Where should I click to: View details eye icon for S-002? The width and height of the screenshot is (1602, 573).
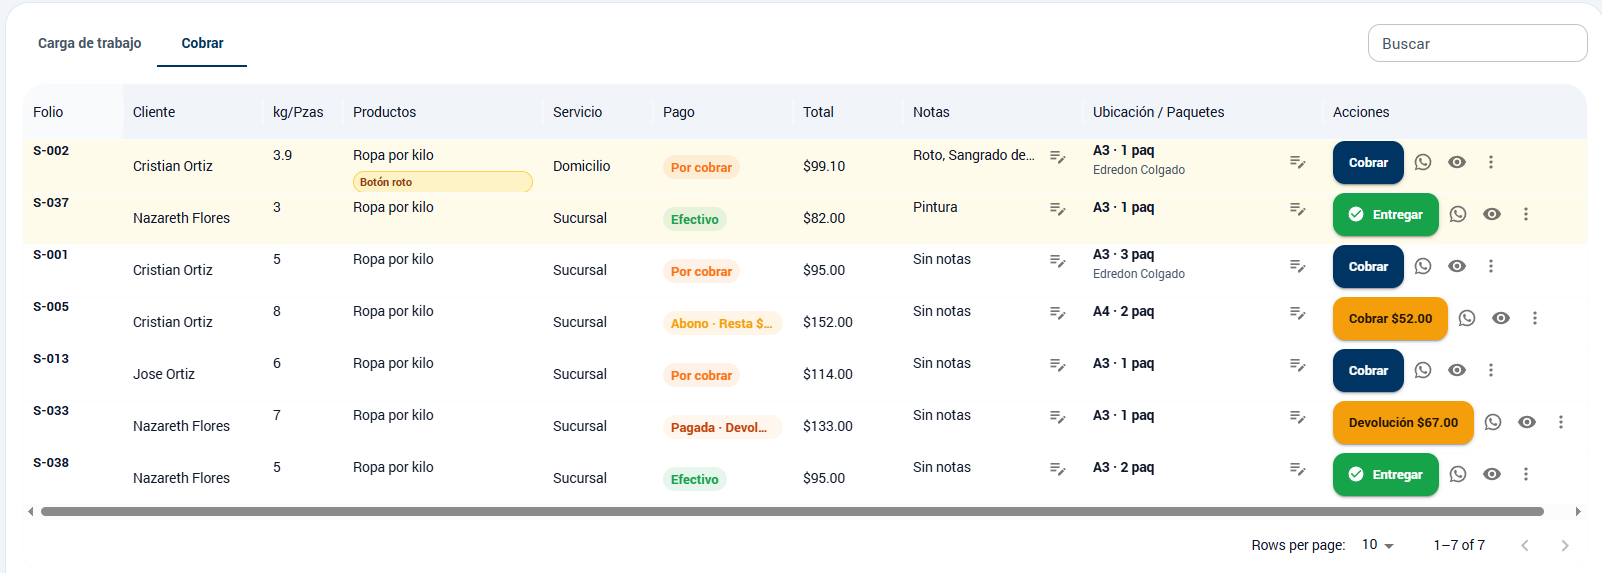click(x=1457, y=162)
